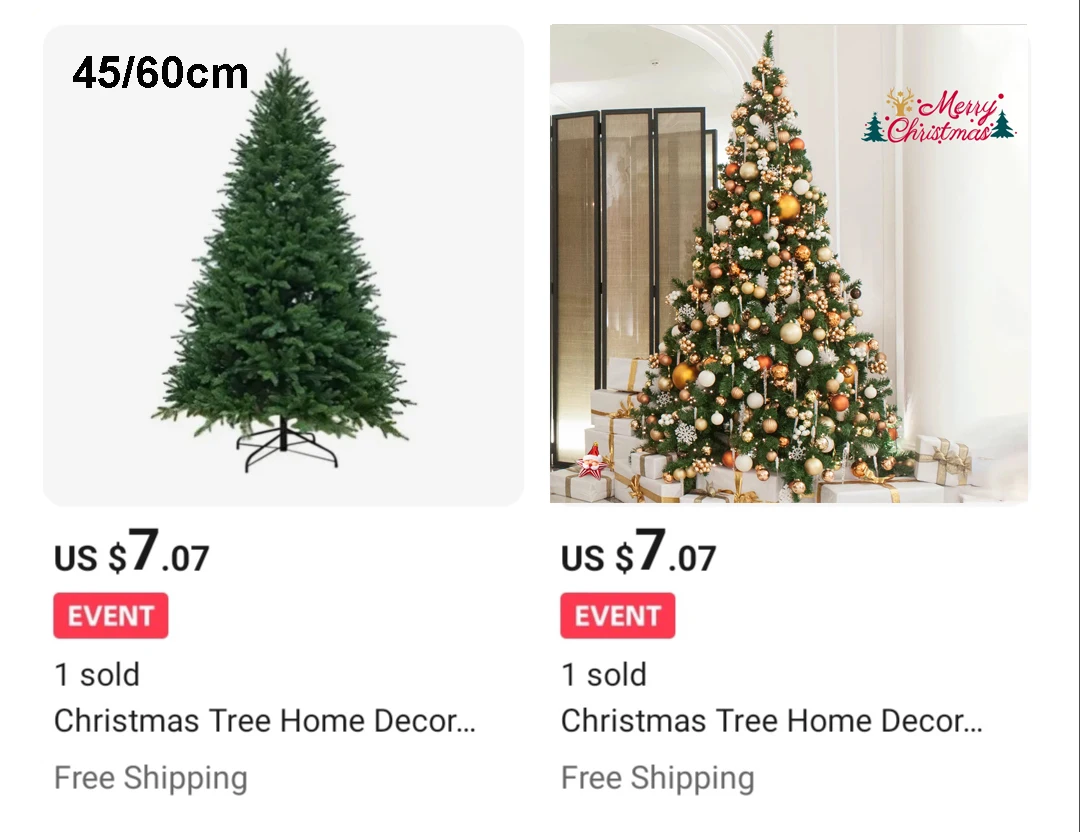
Task: Click the 45/60cm size label on image
Action: [160, 73]
